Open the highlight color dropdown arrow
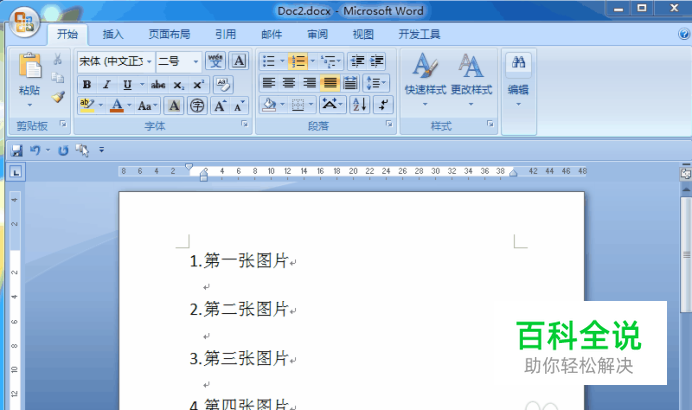Viewport: 692px width, 410px height. (x=101, y=105)
